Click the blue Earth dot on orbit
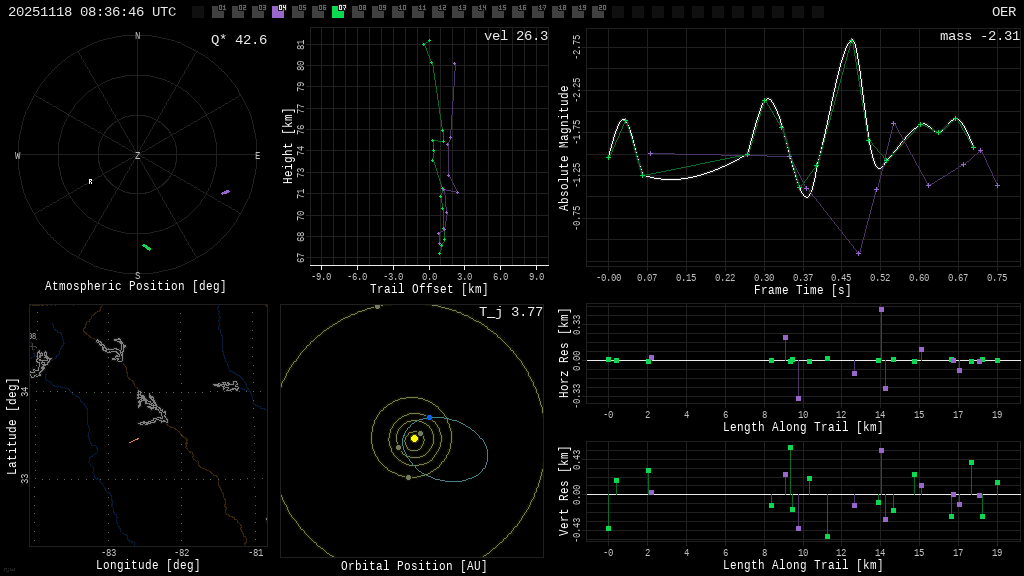 coord(429,417)
